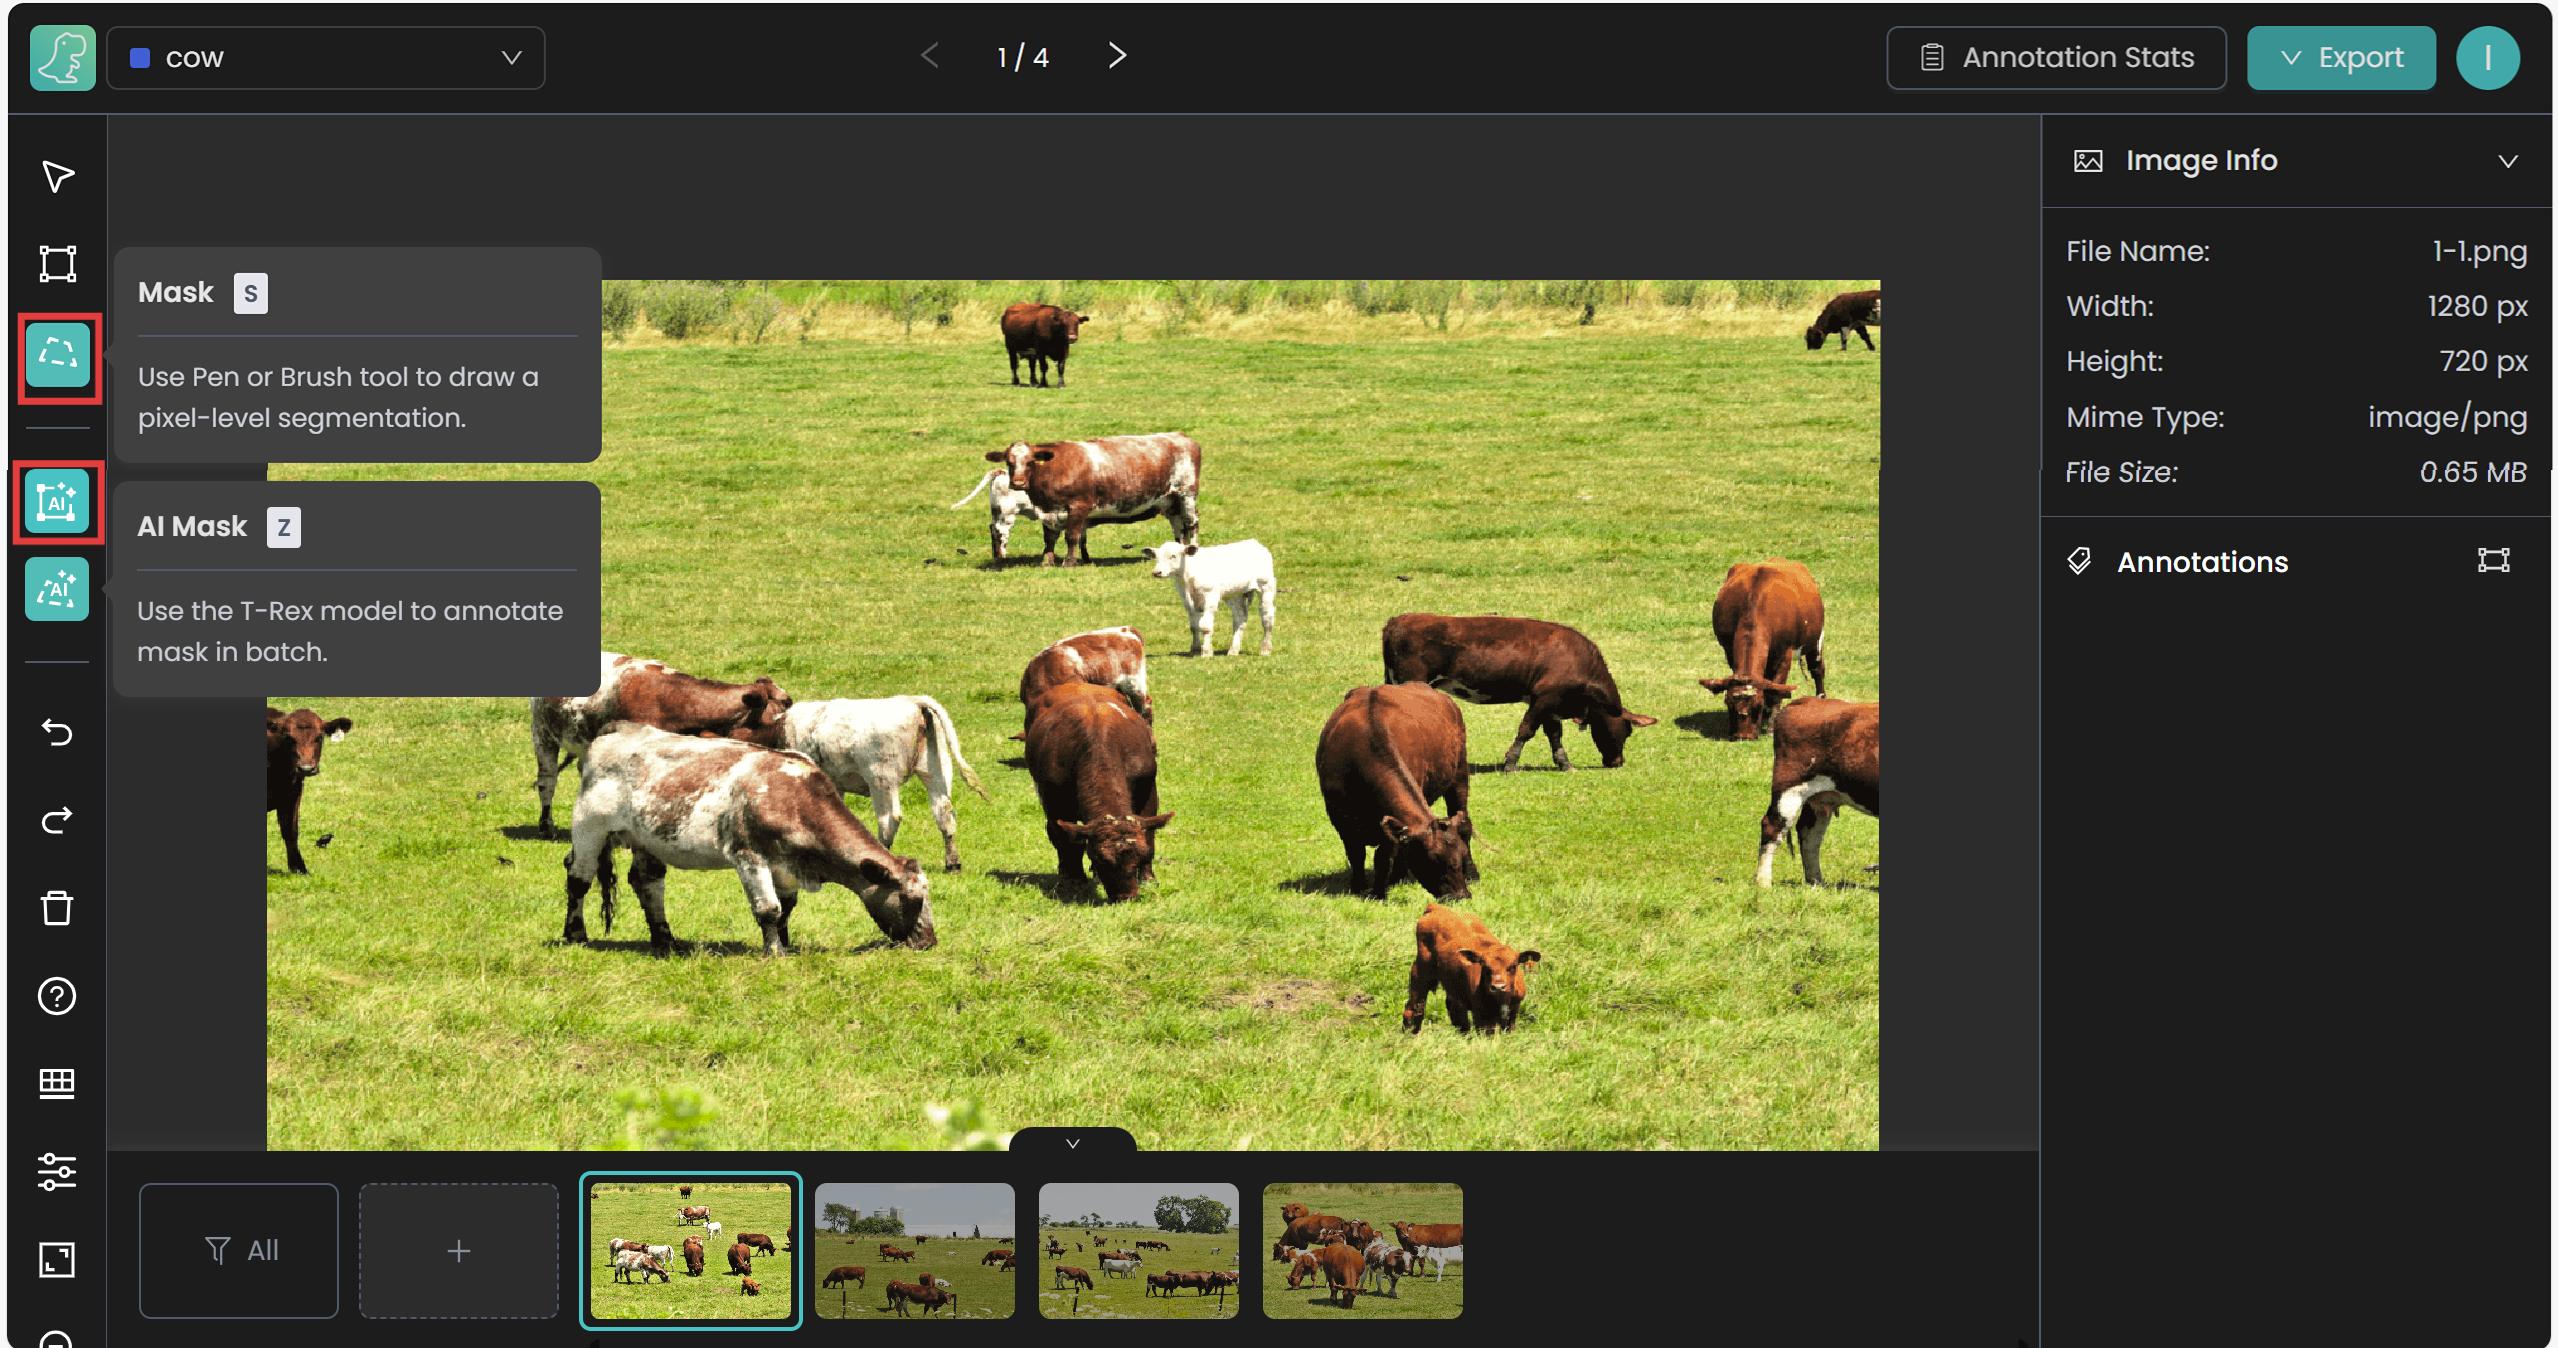The image size is (2558, 1348).
Task: Click the undo arrow icon
Action: pos(57,733)
